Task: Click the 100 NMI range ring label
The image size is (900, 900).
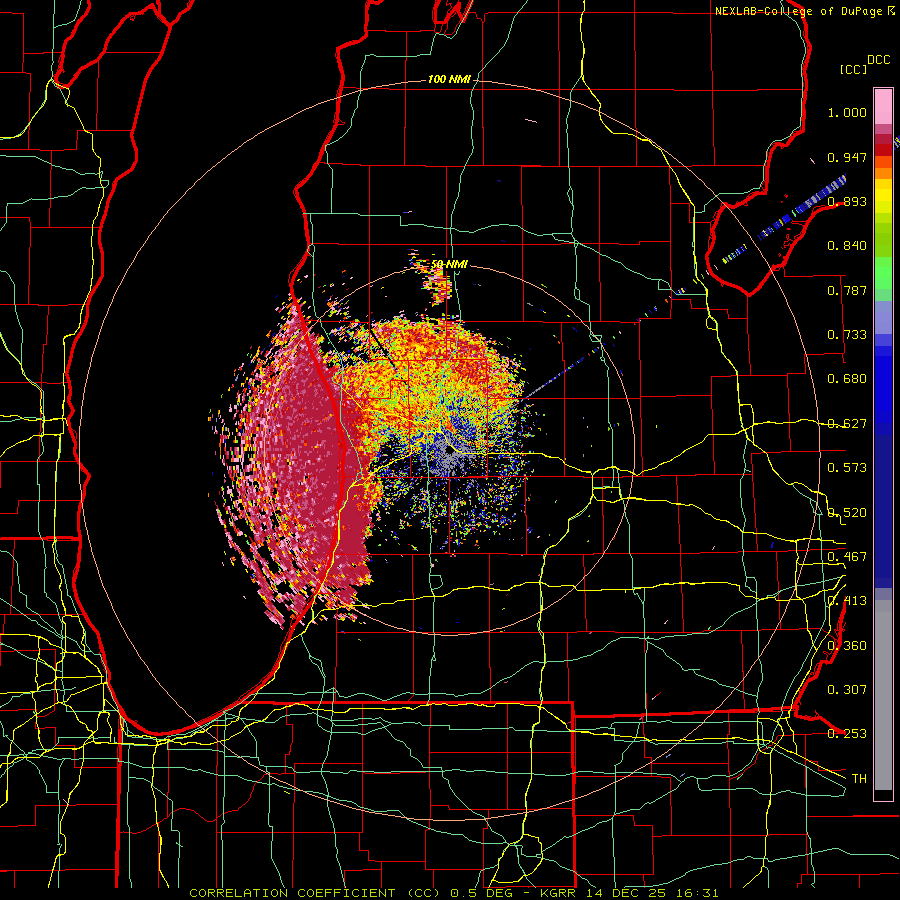Action: pos(448,79)
